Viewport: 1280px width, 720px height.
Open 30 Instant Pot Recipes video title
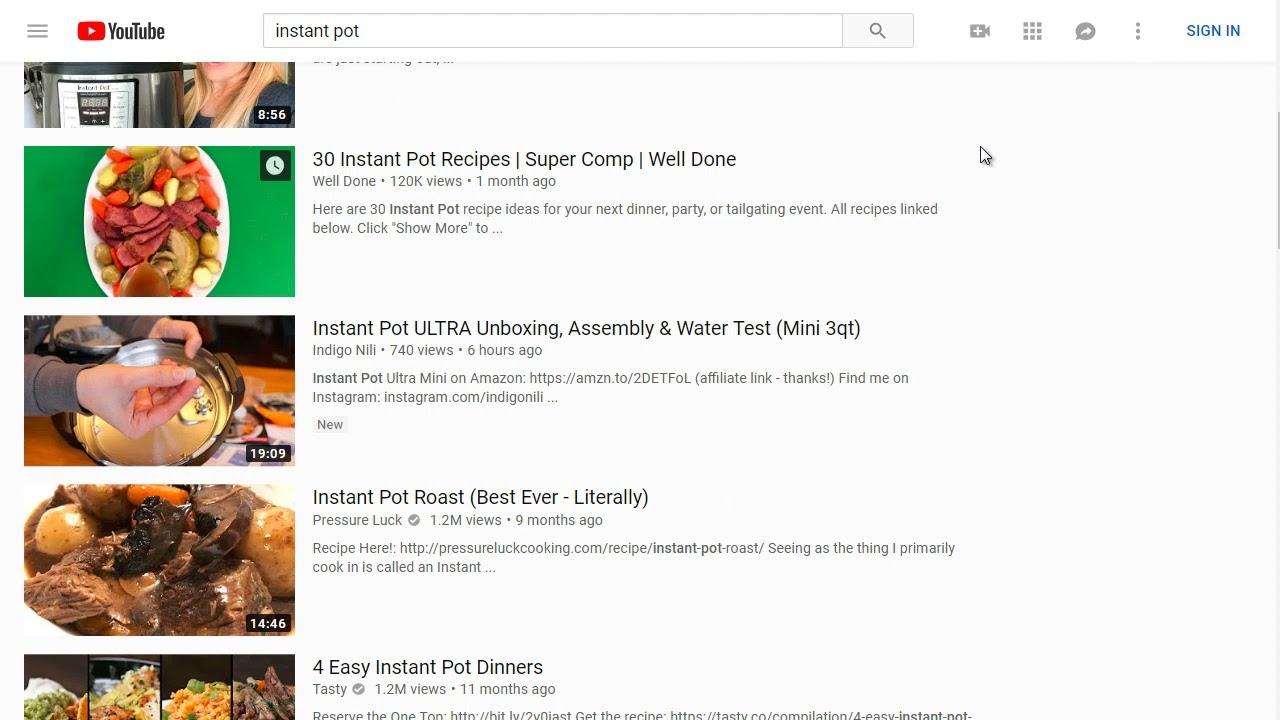click(x=524, y=159)
